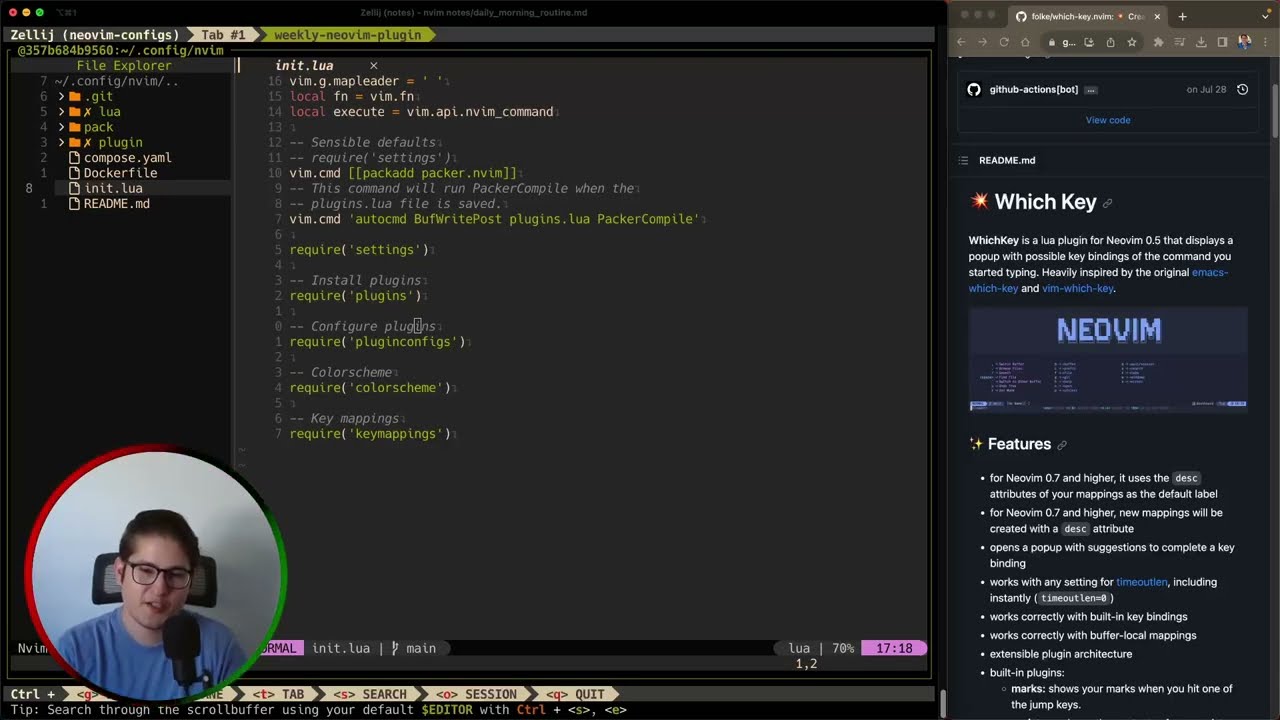Open the vim-which-key link
Screen dimensions: 1280x720
1077,288
